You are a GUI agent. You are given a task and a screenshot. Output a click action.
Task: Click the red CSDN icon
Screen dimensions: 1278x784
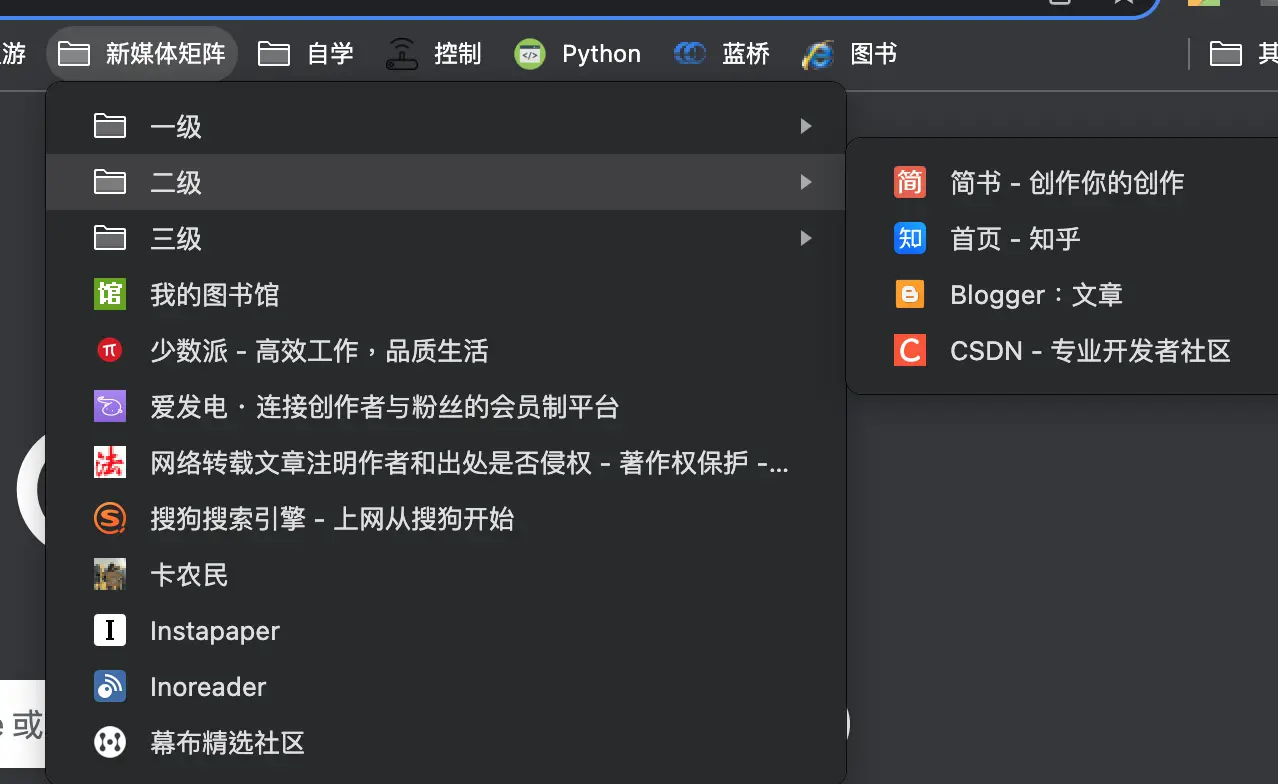tap(909, 350)
